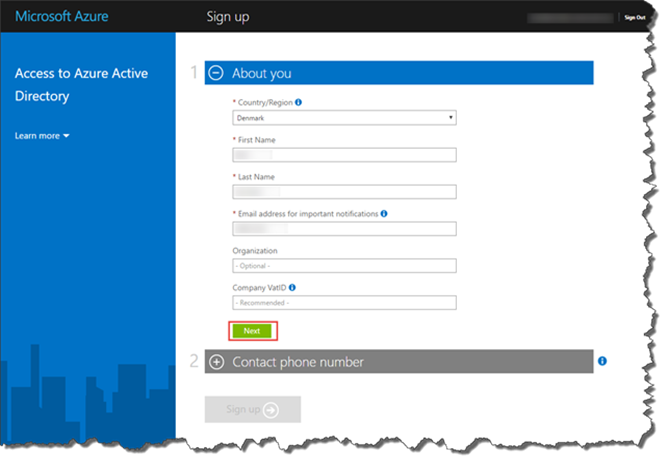This screenshot has height=462, width=668.
Task: Open the Country/Region dropdown showing Denmark
Action: tap(344, 118)
